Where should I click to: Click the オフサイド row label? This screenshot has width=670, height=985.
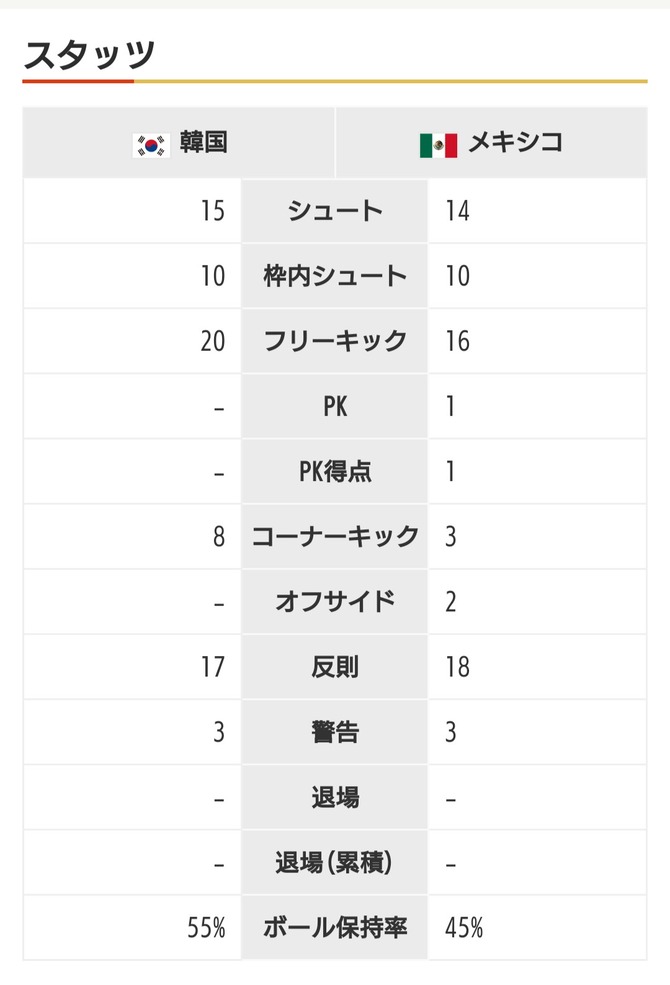click(335, 602)
